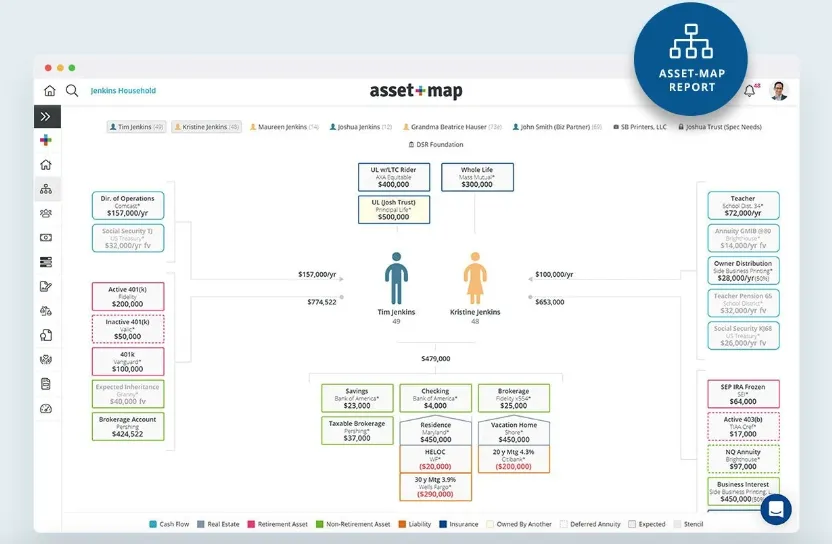Screen dimensions: 832x544
Task: Open the 20 y Mtg 4.3% card
Action: [514, 459]
